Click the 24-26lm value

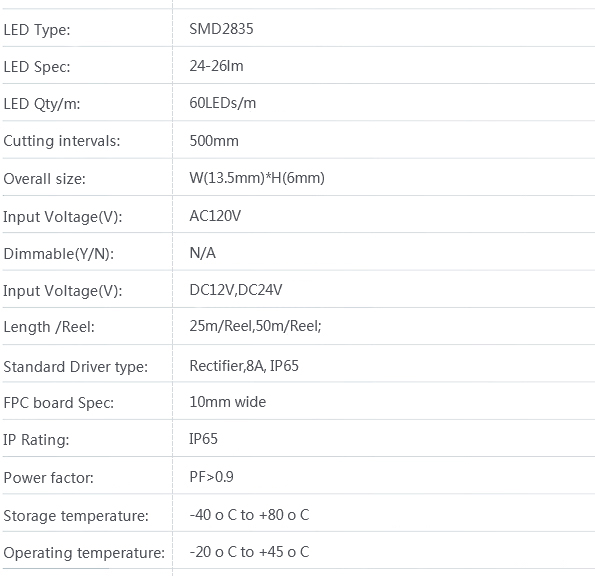pyautogui.click(x=216, y=66)
